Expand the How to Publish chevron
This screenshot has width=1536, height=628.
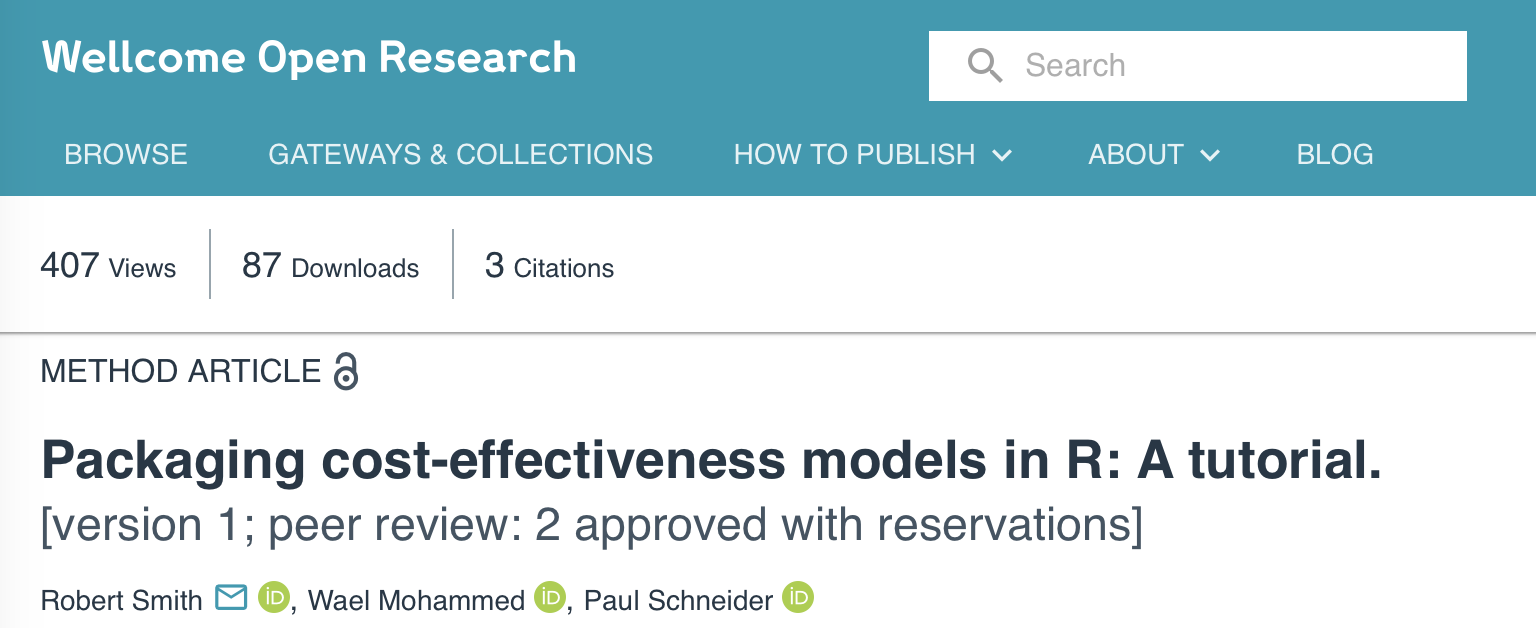tap(1002, 155)
